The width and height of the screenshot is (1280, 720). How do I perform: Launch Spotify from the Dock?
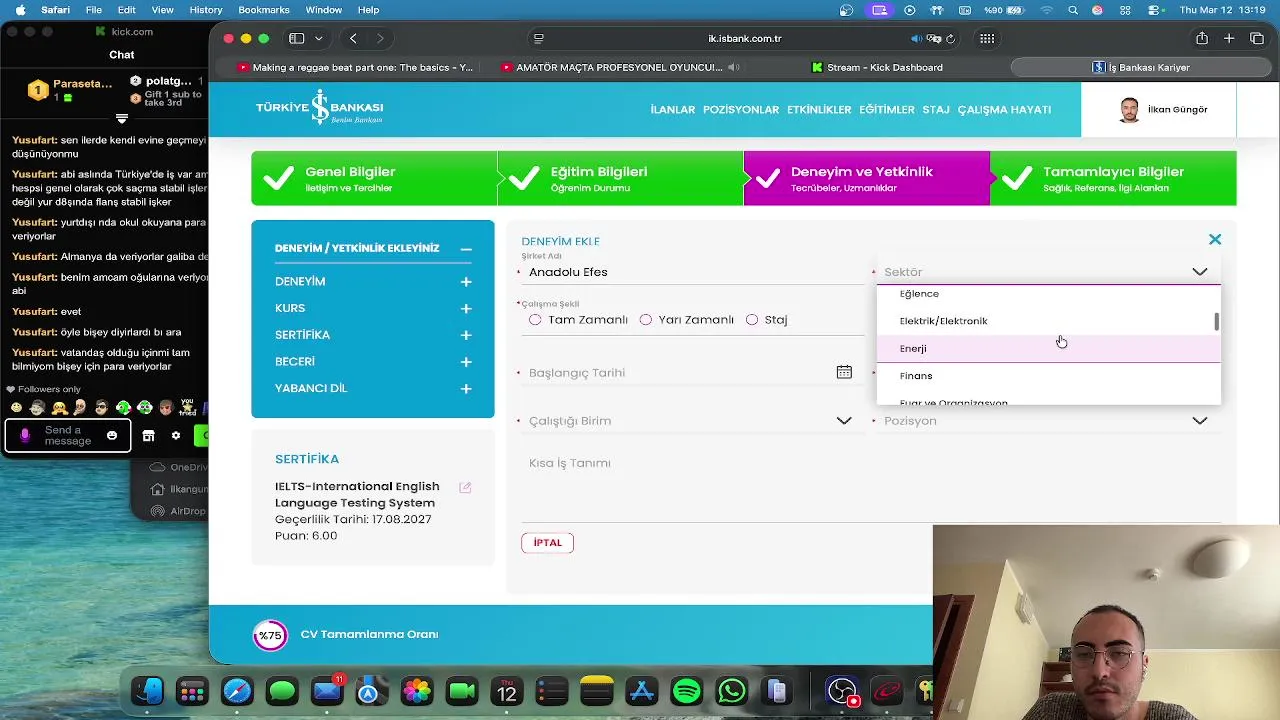coord(687,691)
